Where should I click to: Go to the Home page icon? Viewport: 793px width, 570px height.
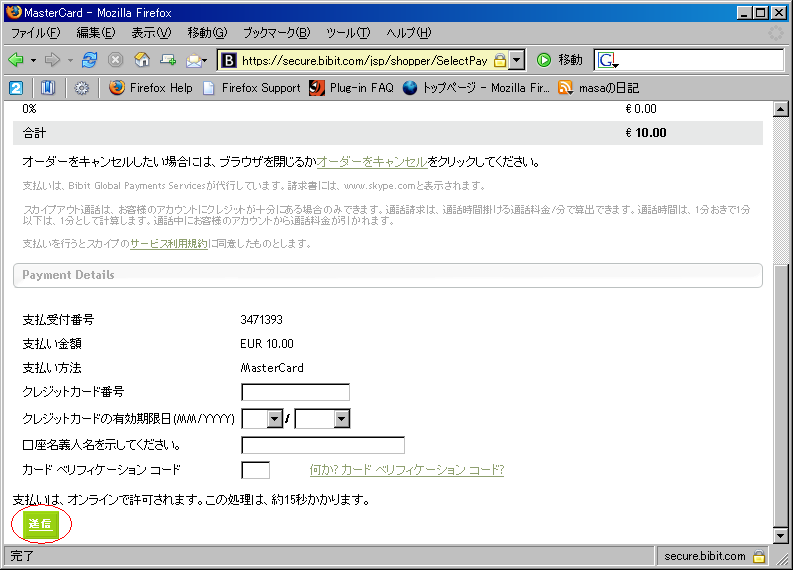(142, 60)
